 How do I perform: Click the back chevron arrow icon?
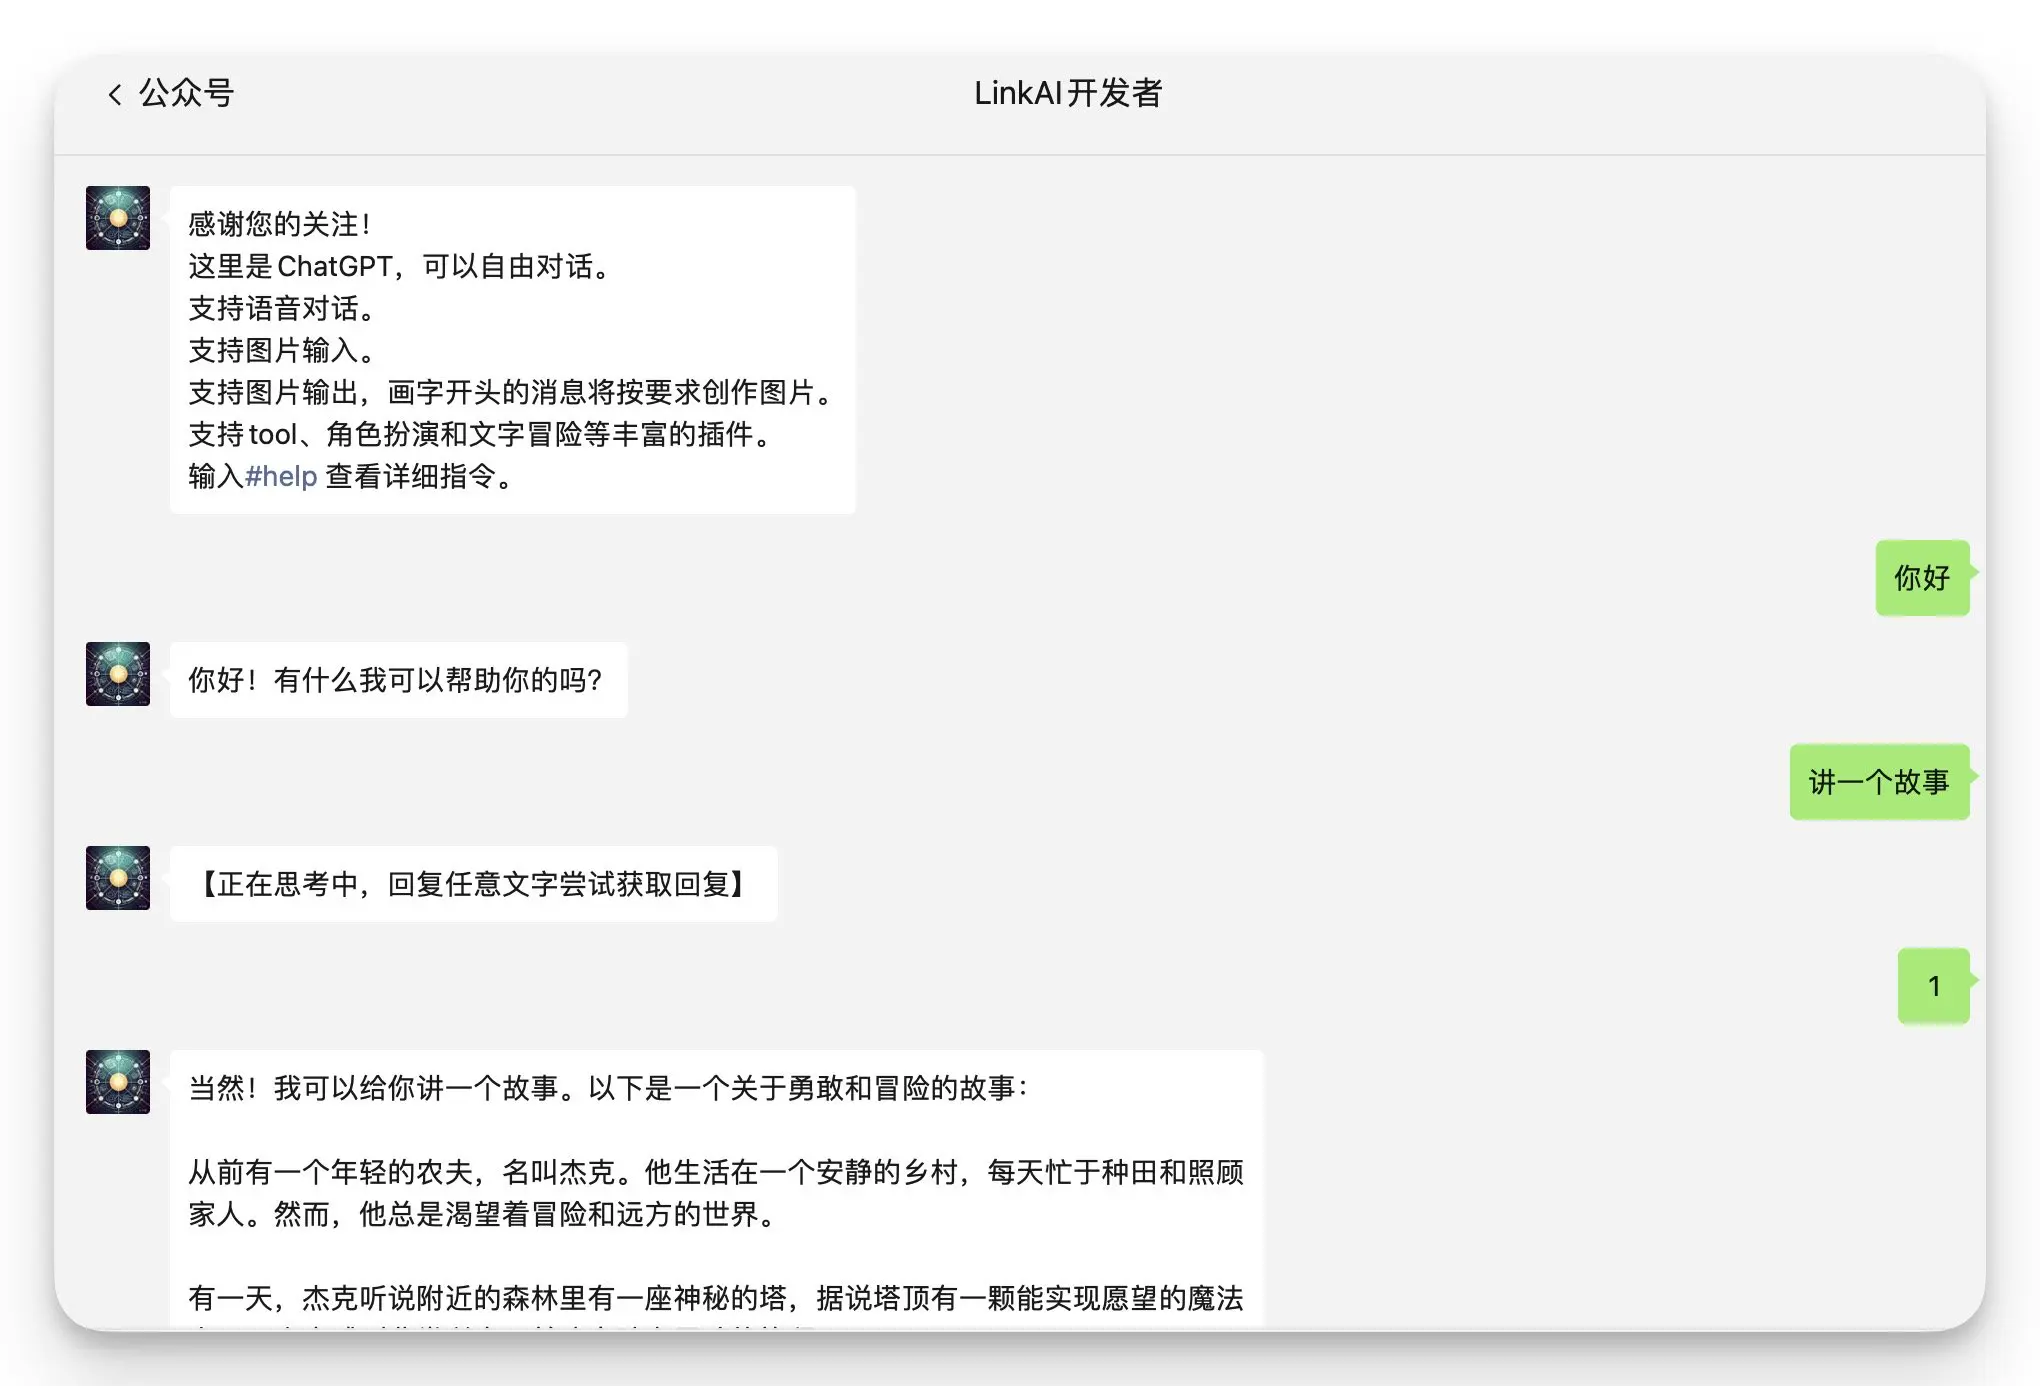[115, 94]
